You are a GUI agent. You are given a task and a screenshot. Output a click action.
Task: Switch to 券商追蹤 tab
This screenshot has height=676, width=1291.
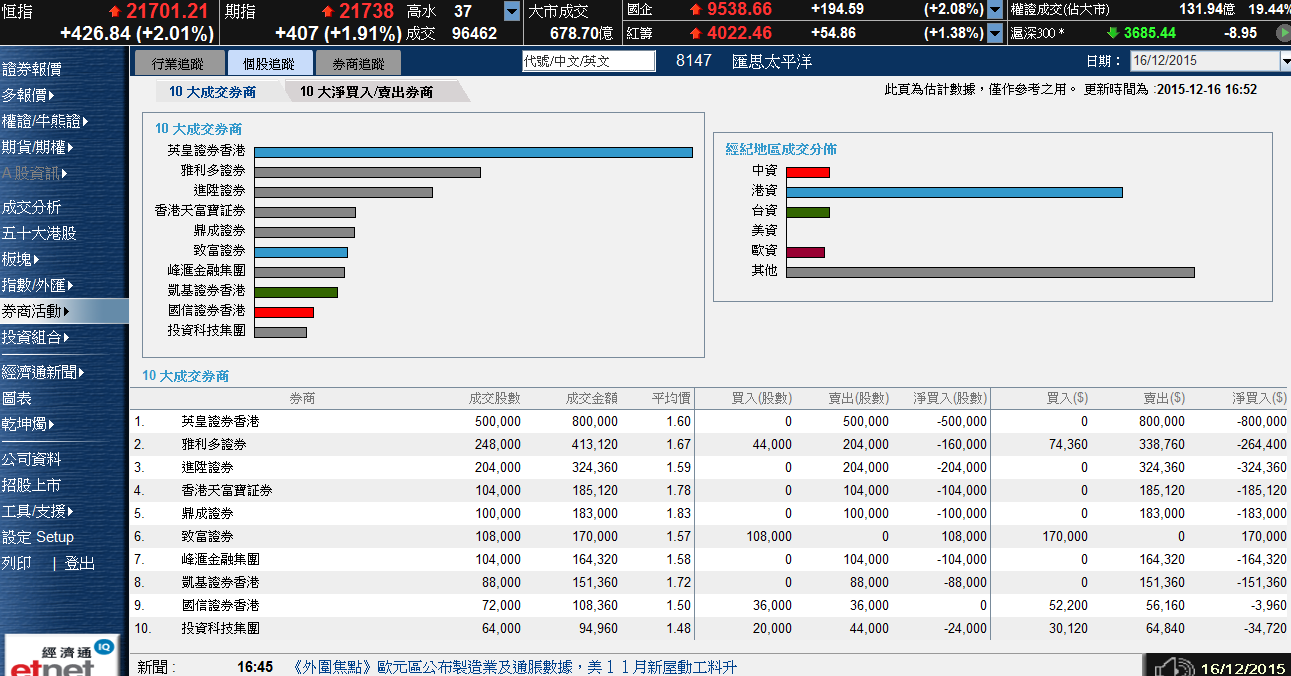click(x=358, y=63)
